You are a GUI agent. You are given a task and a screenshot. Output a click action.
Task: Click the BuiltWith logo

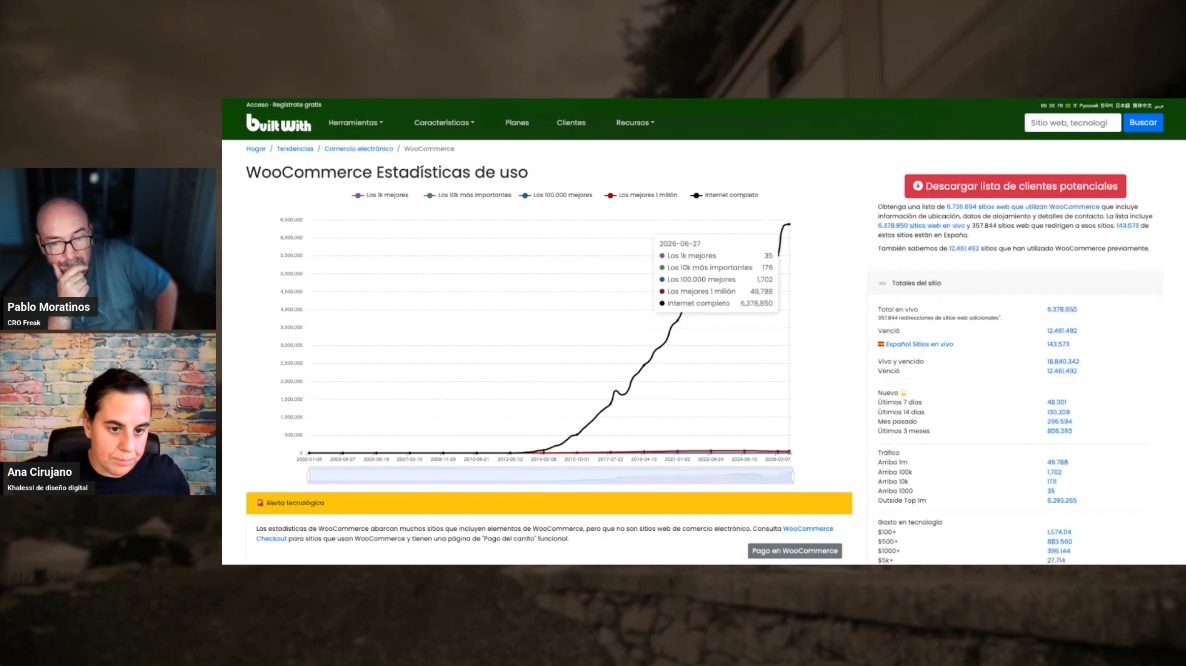click(278, 123)
